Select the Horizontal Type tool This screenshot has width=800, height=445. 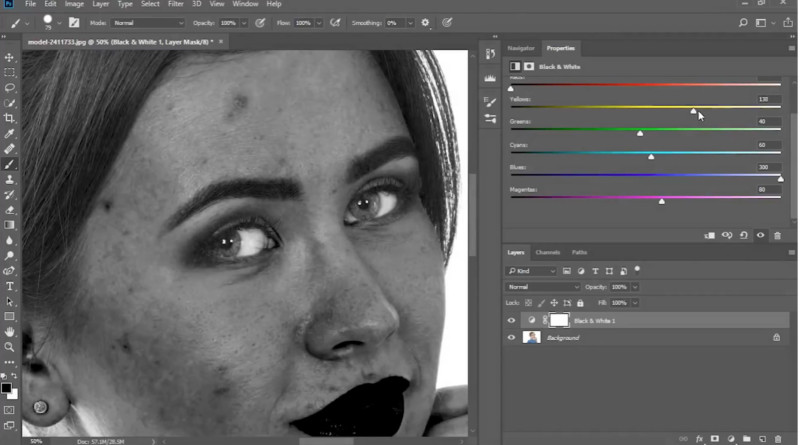10,286
